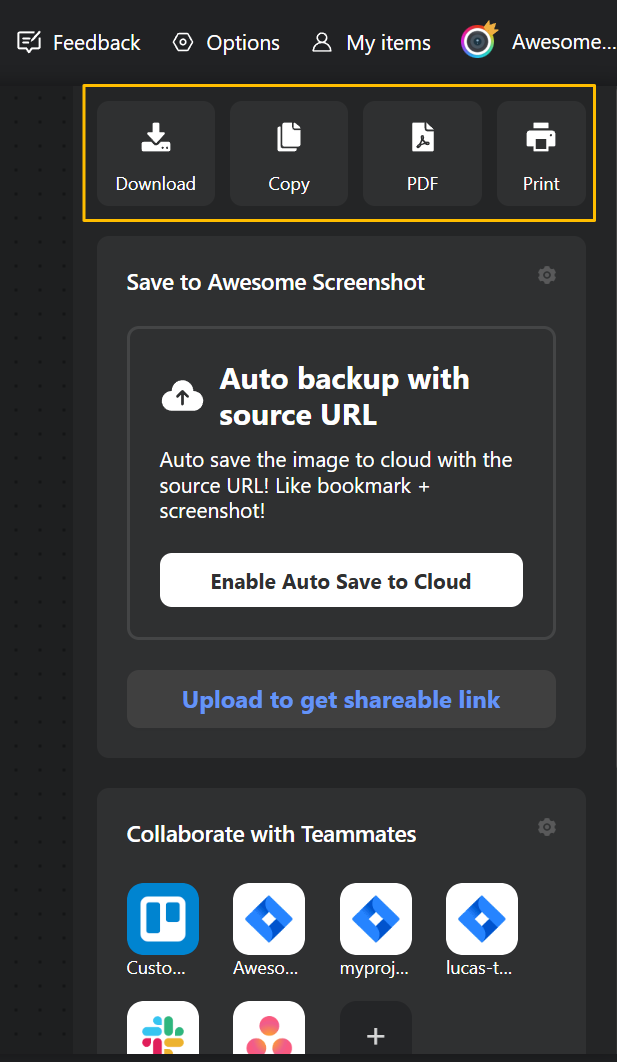Download the screenshot
The width and height of the screenshot is (617, 1062).
155,152
